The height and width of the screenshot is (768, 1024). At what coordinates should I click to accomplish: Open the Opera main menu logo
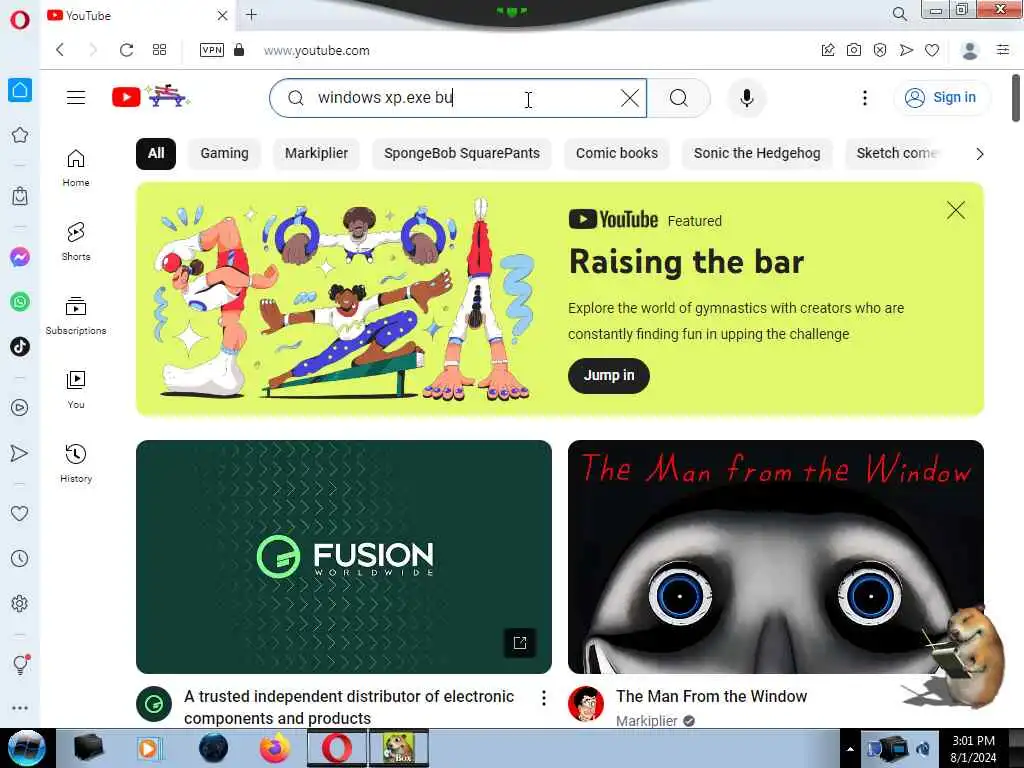(20, 20)
